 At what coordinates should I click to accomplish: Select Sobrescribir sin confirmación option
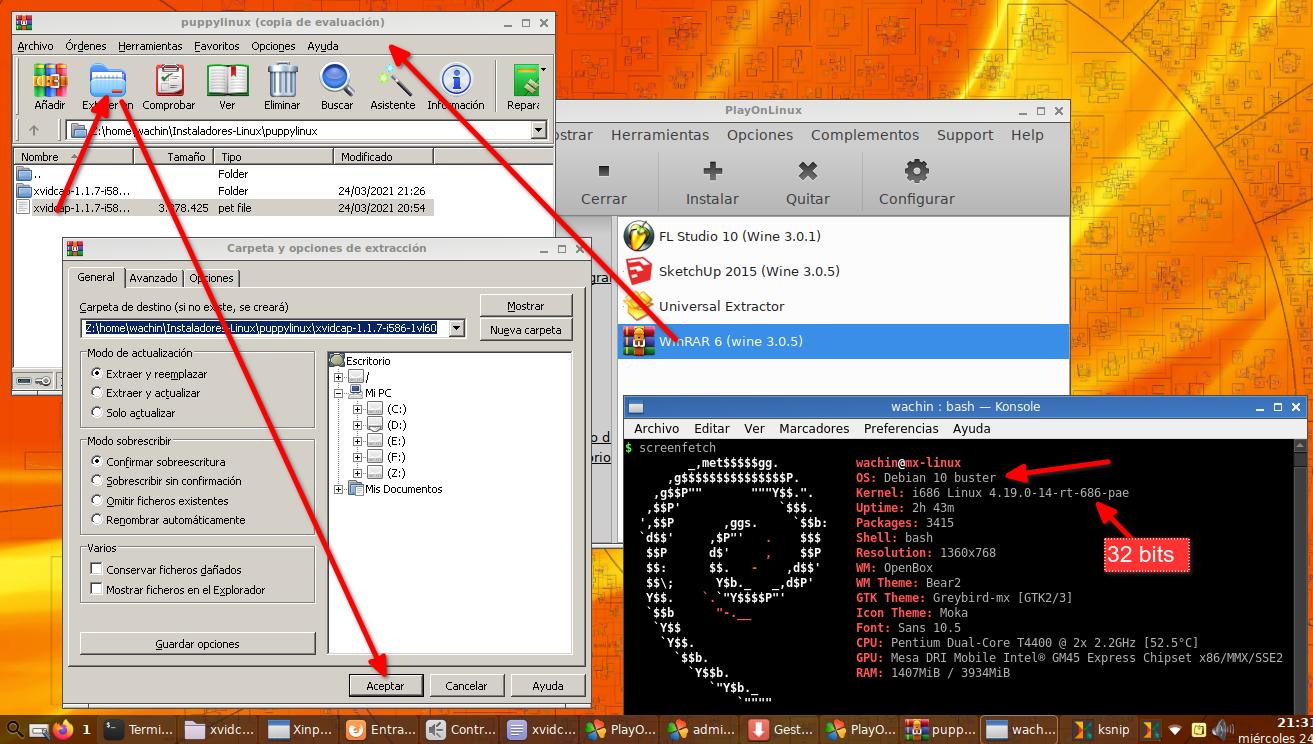97,481
